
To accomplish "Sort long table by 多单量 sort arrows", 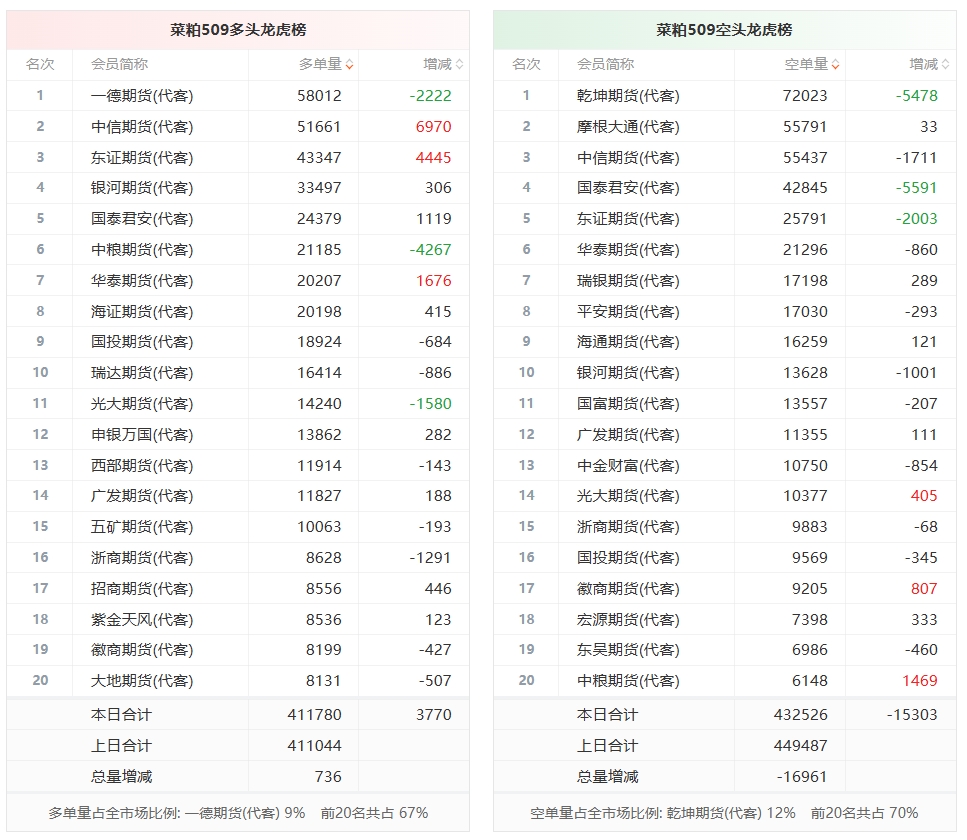I will tap(350, 64).
